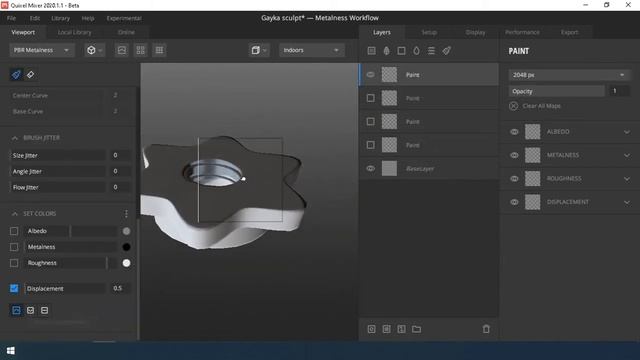Switch to four-tile viewport layout
This screenshot has width=640, height=360.
[140, 50]
